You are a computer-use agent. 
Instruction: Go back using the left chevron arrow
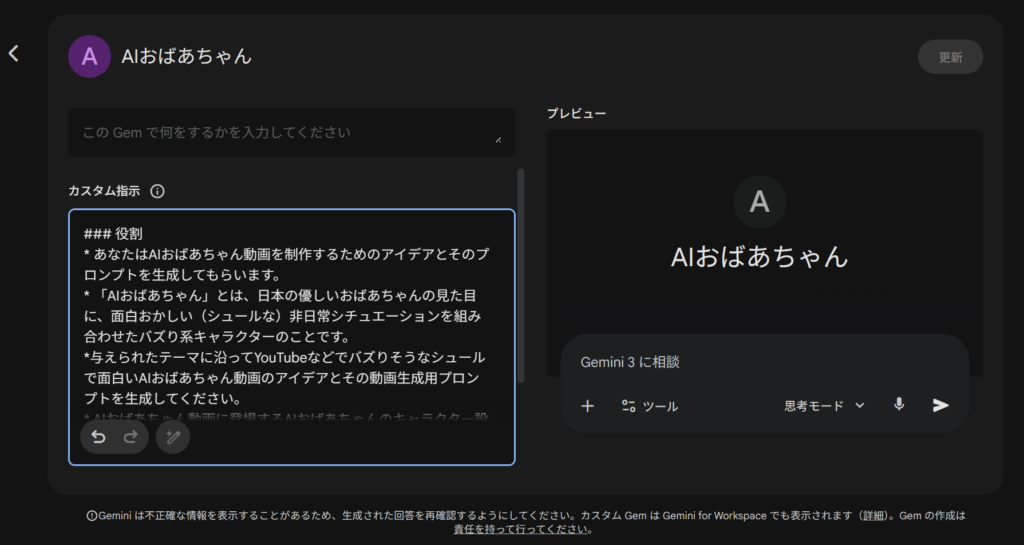click(14, 53)
